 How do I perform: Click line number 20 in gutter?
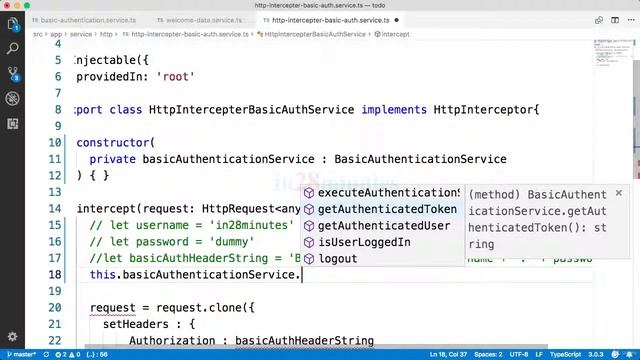tap(55, 308)
